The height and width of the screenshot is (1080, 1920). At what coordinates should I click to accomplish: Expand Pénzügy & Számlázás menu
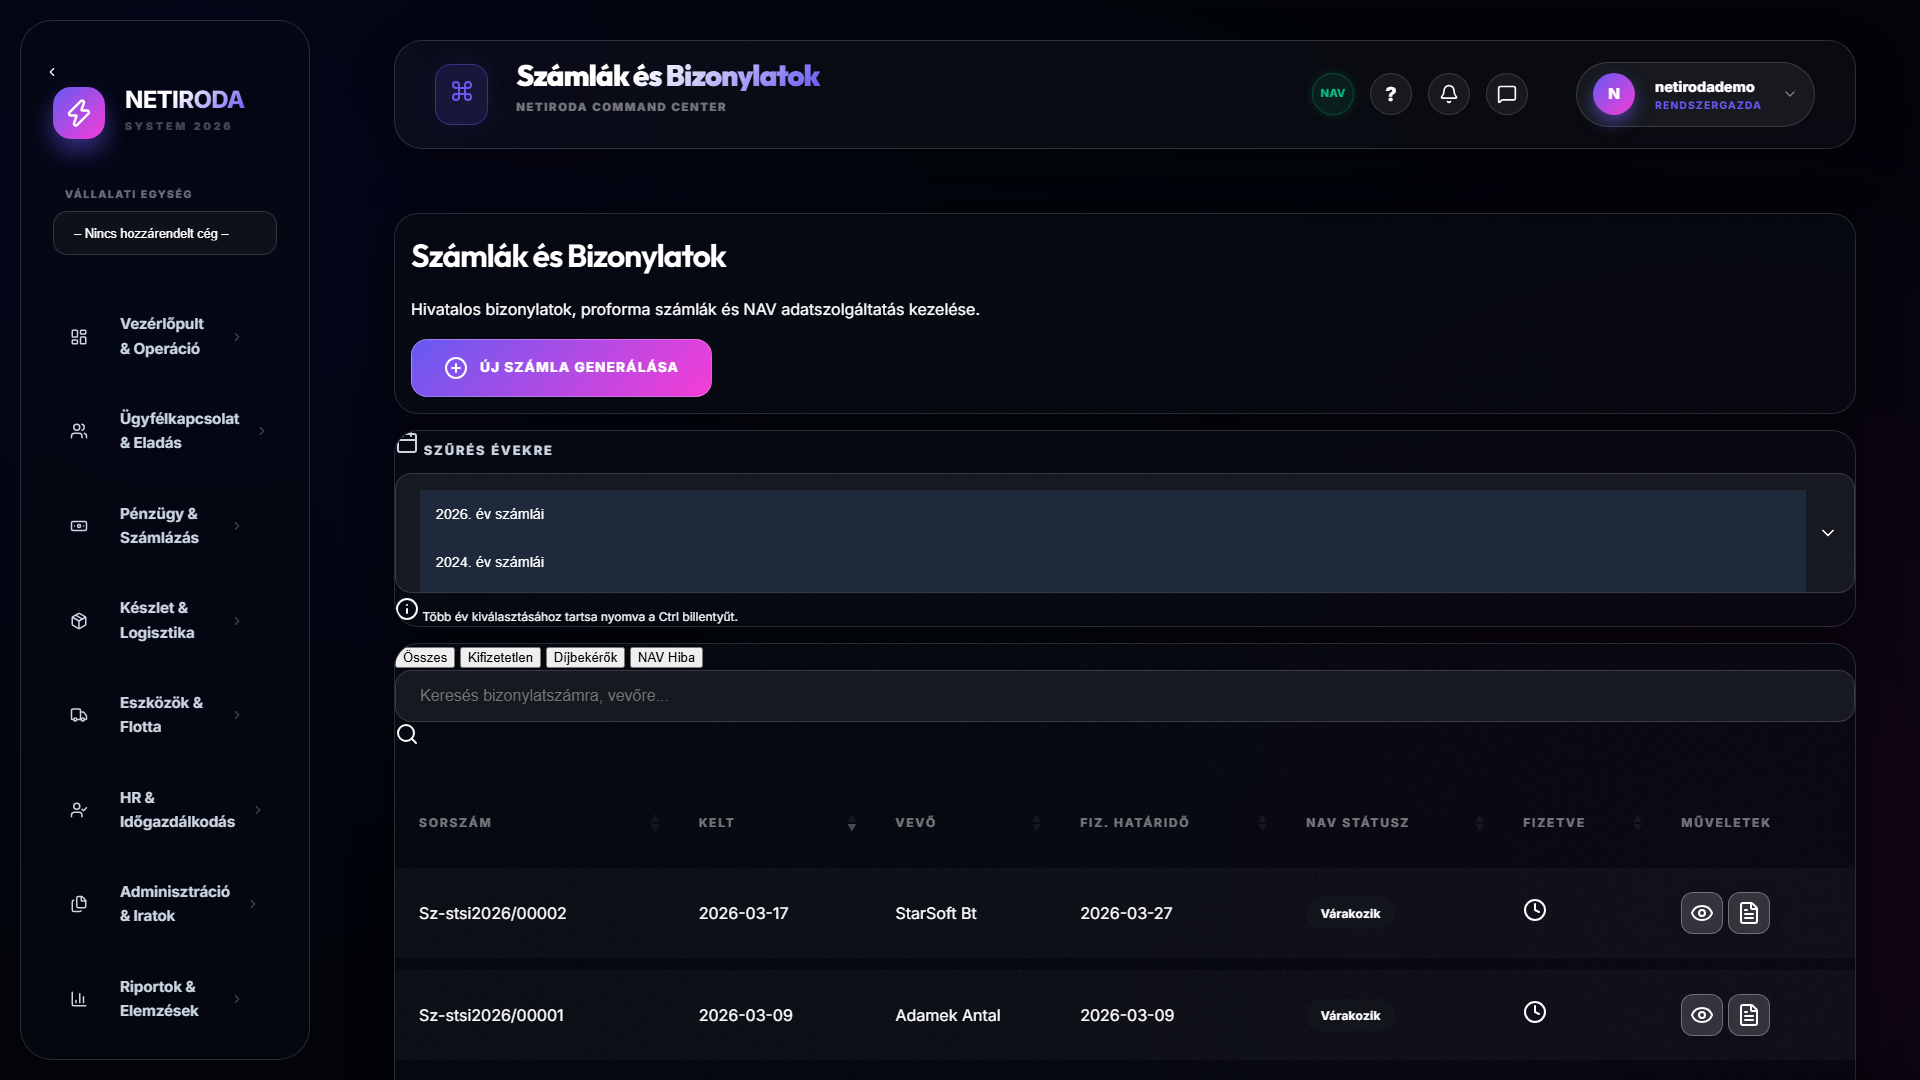point(165,526)
